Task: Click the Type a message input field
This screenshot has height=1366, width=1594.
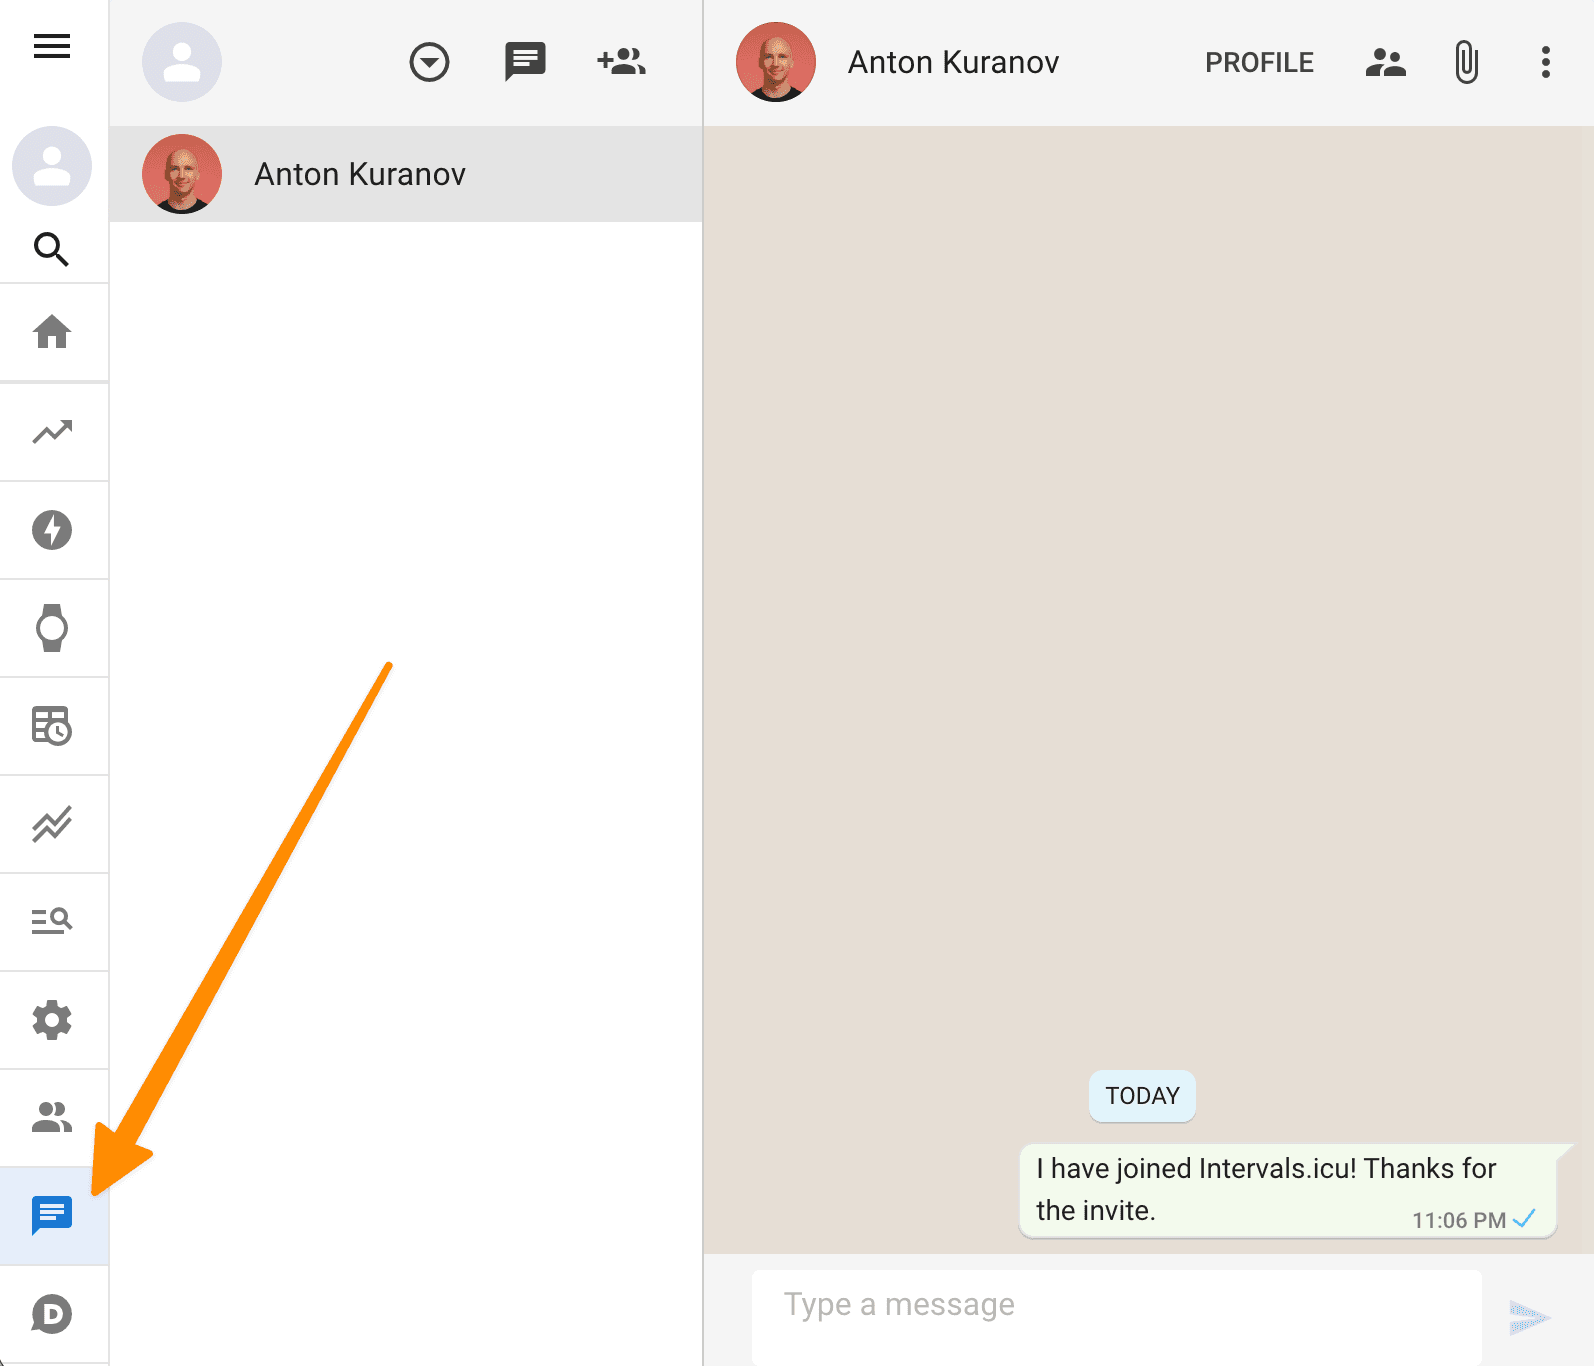Action: point(1116,1305)
